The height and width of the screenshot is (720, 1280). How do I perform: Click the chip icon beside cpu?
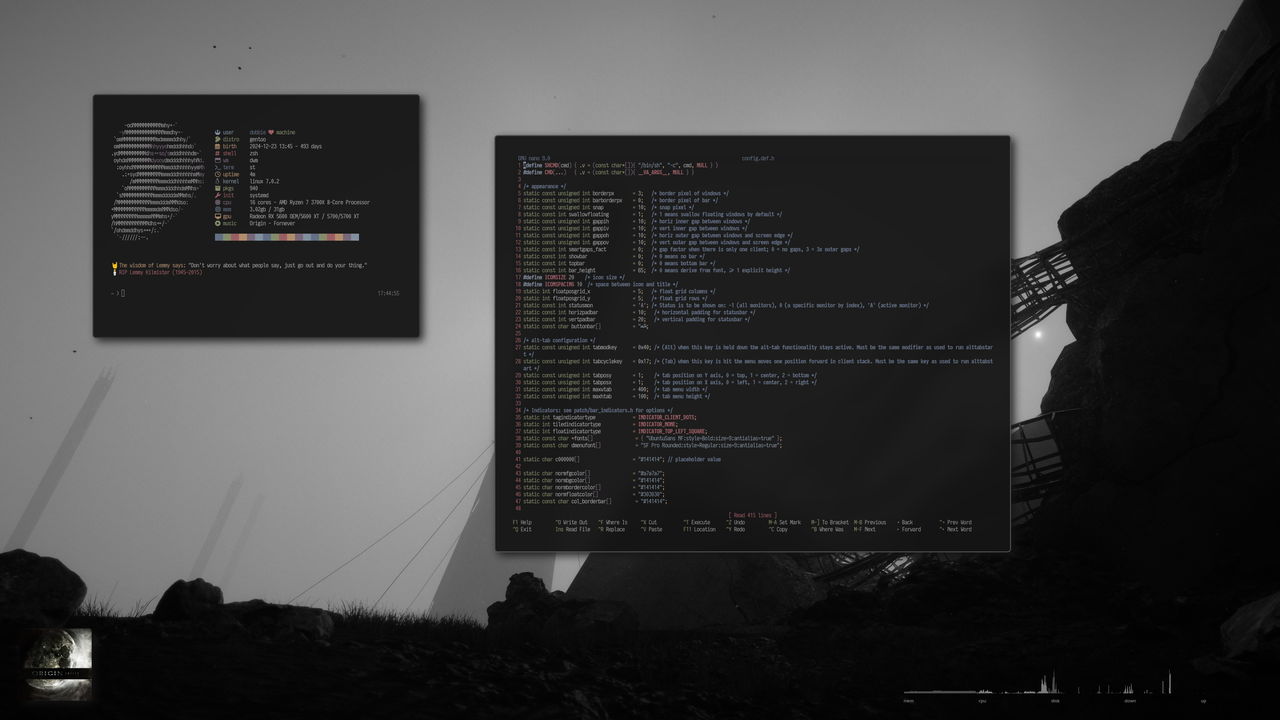pyautogui.click(x=217, y=202)
